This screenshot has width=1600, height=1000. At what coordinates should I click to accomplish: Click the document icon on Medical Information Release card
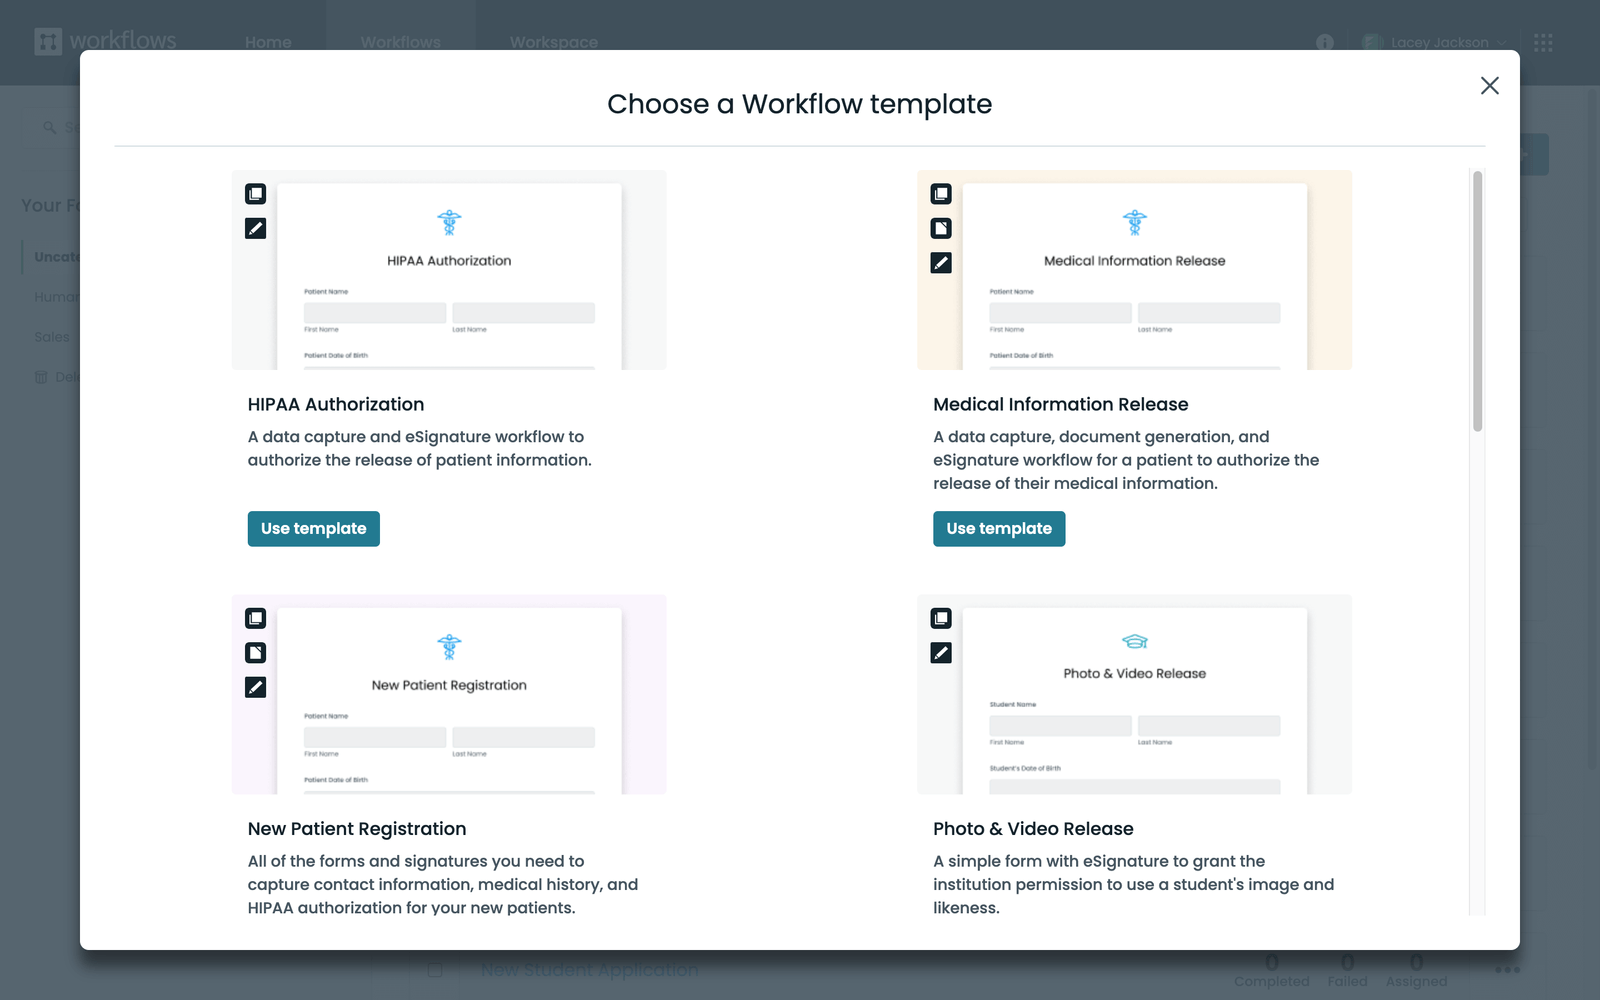tap(940, 228)
